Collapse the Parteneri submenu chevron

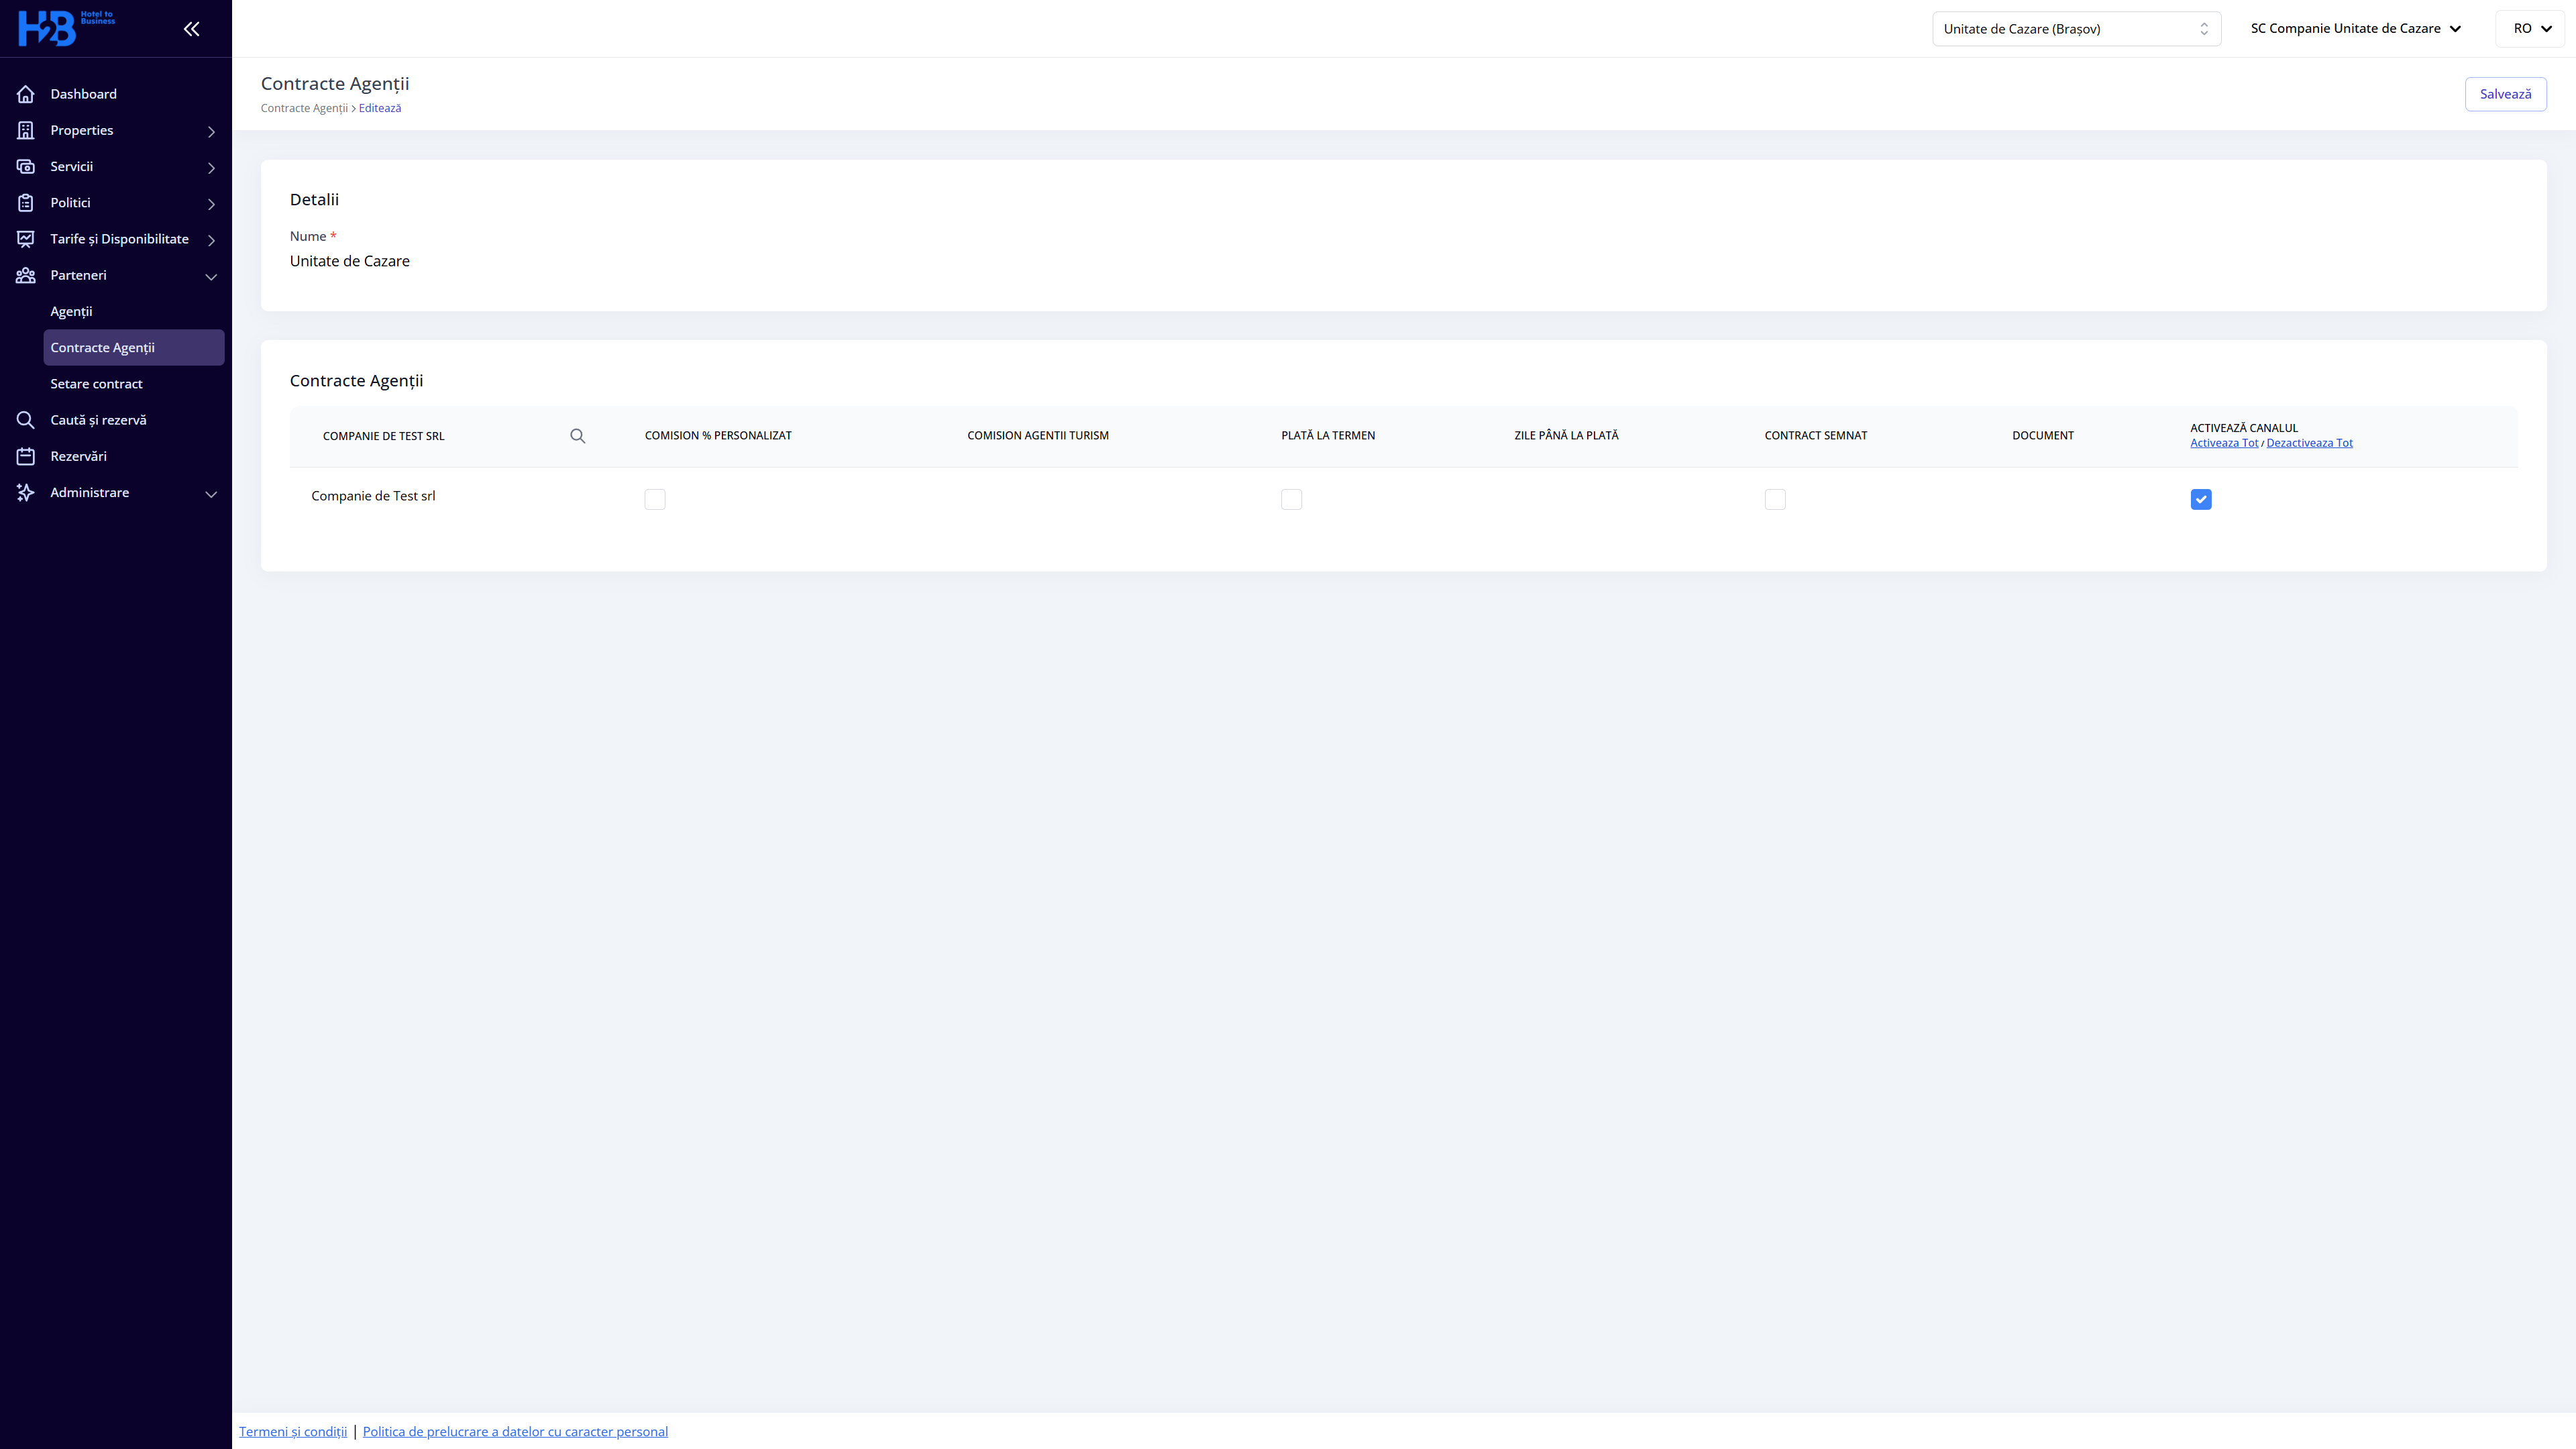pyautogui.click(x=211, y=277)
